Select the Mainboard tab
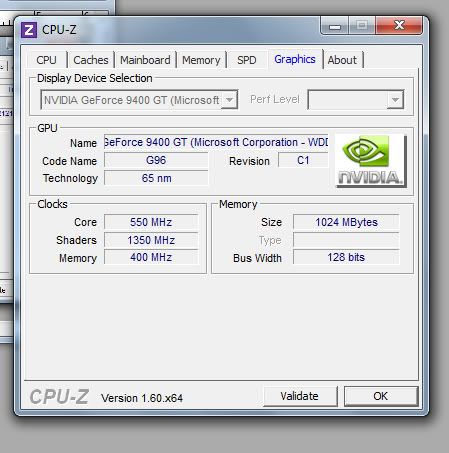Screen dimensions: 449x453 (x=145, y=60)
